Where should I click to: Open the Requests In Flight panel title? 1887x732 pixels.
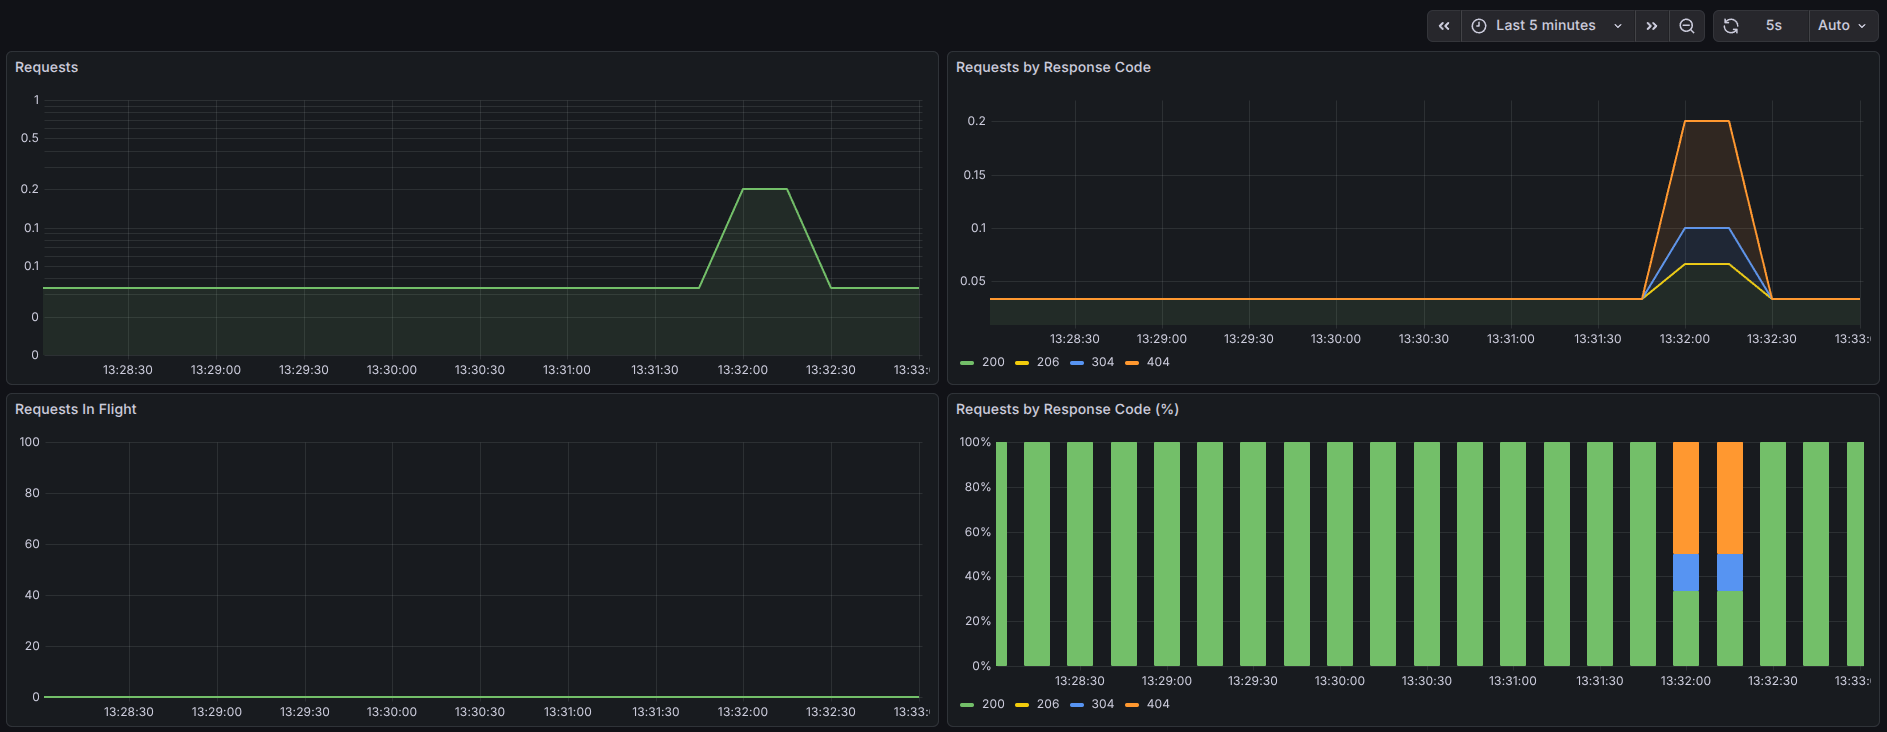(76, 409)
